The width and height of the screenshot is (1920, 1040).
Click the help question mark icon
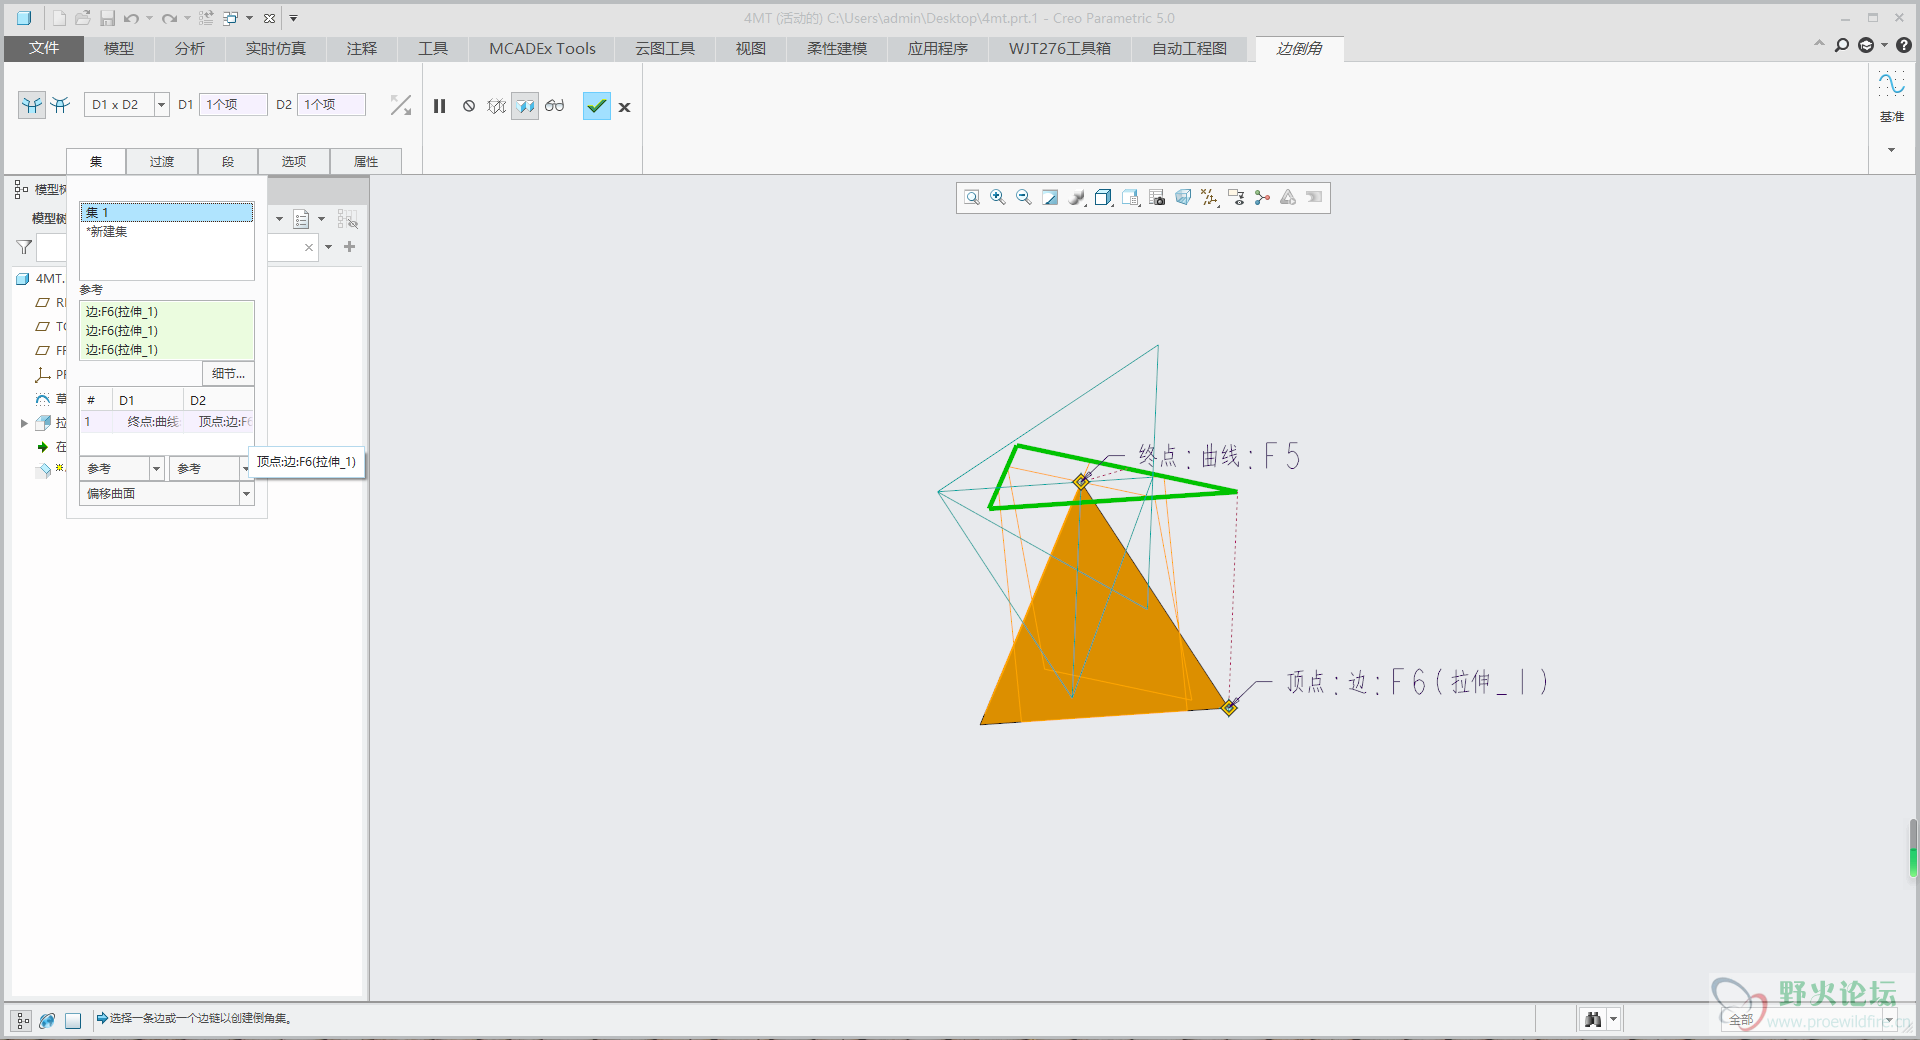1904,45
